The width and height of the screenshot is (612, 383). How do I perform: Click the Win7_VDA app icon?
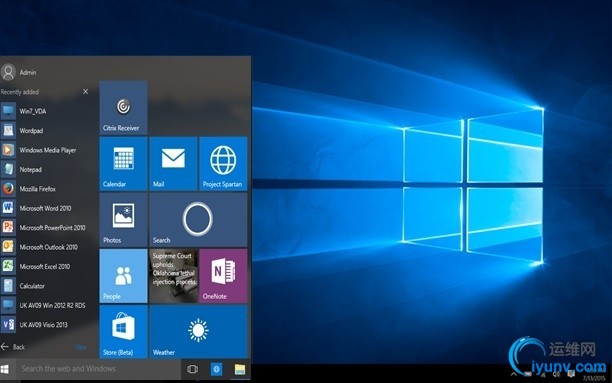[8, 111]
